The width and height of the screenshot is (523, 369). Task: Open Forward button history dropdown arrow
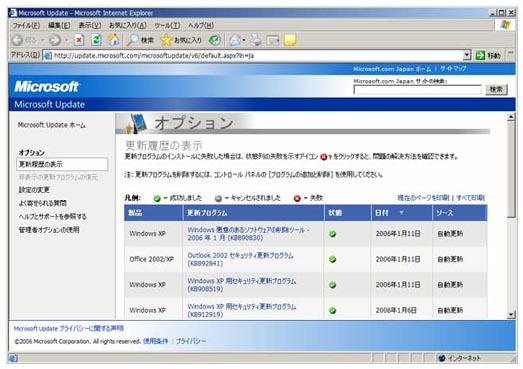(66, 40)
